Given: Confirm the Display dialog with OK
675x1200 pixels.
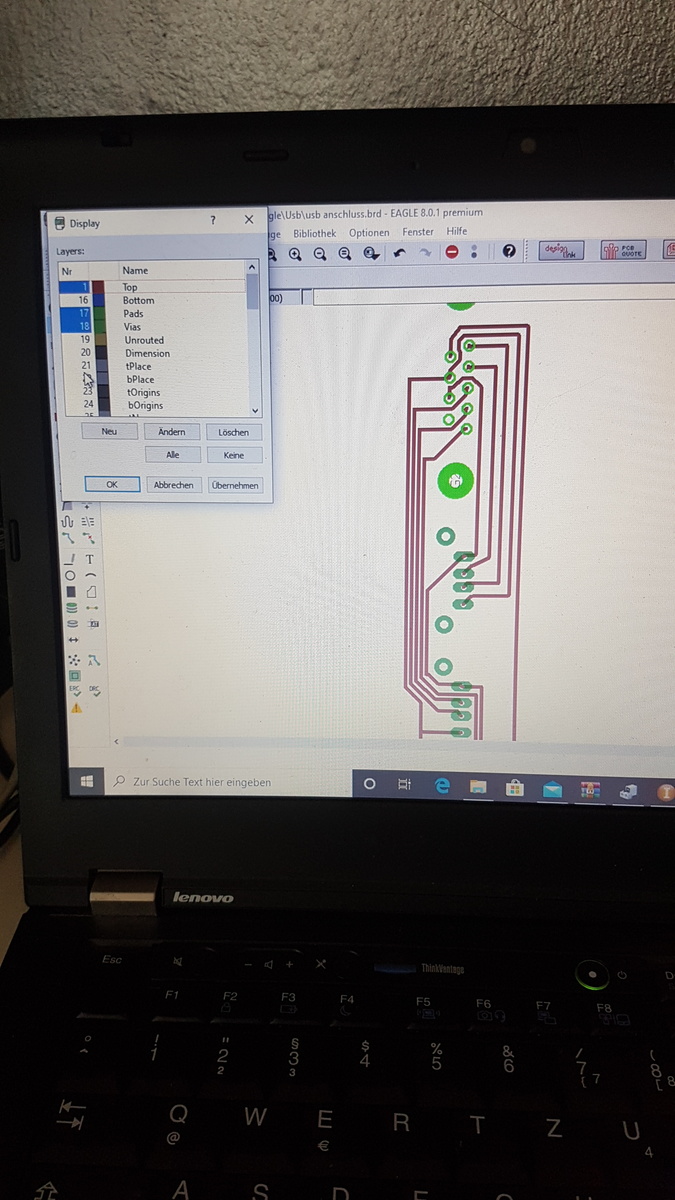Looking at the screenshot, I should point(111,484).
